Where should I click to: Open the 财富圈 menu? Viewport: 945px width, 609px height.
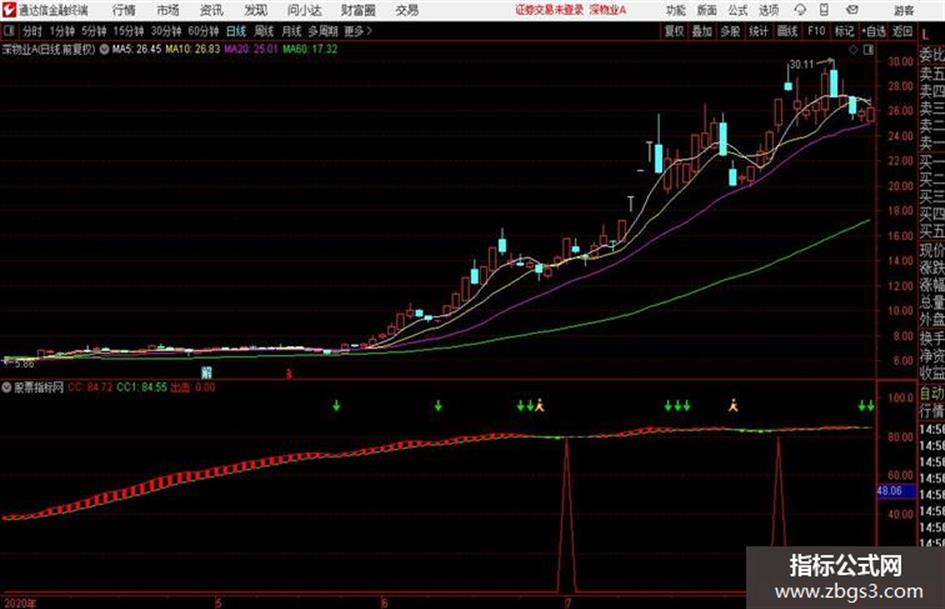pyautogui.click(x=358, y=10)
